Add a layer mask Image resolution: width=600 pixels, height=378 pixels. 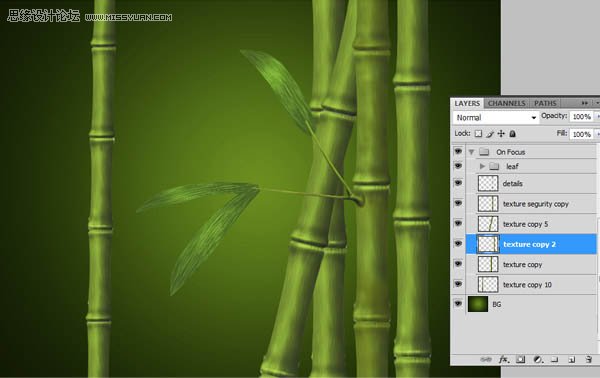point(520,359)
